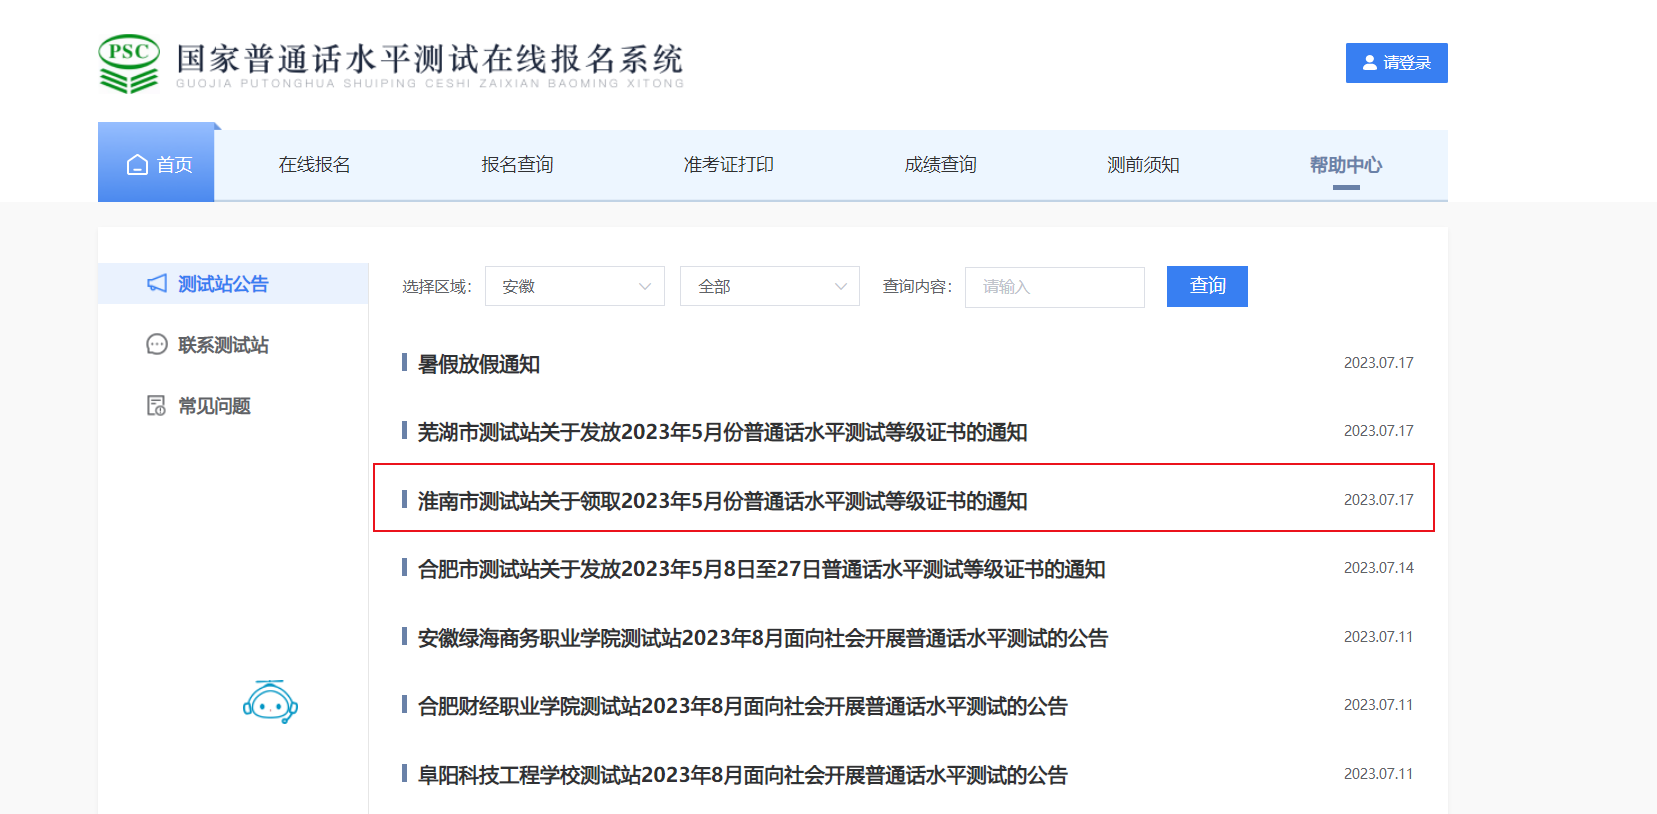Click the user icon in 请登录 button
Image resolution: width=1657 pixels, height=814 pixels.
tap(1369, 63)
